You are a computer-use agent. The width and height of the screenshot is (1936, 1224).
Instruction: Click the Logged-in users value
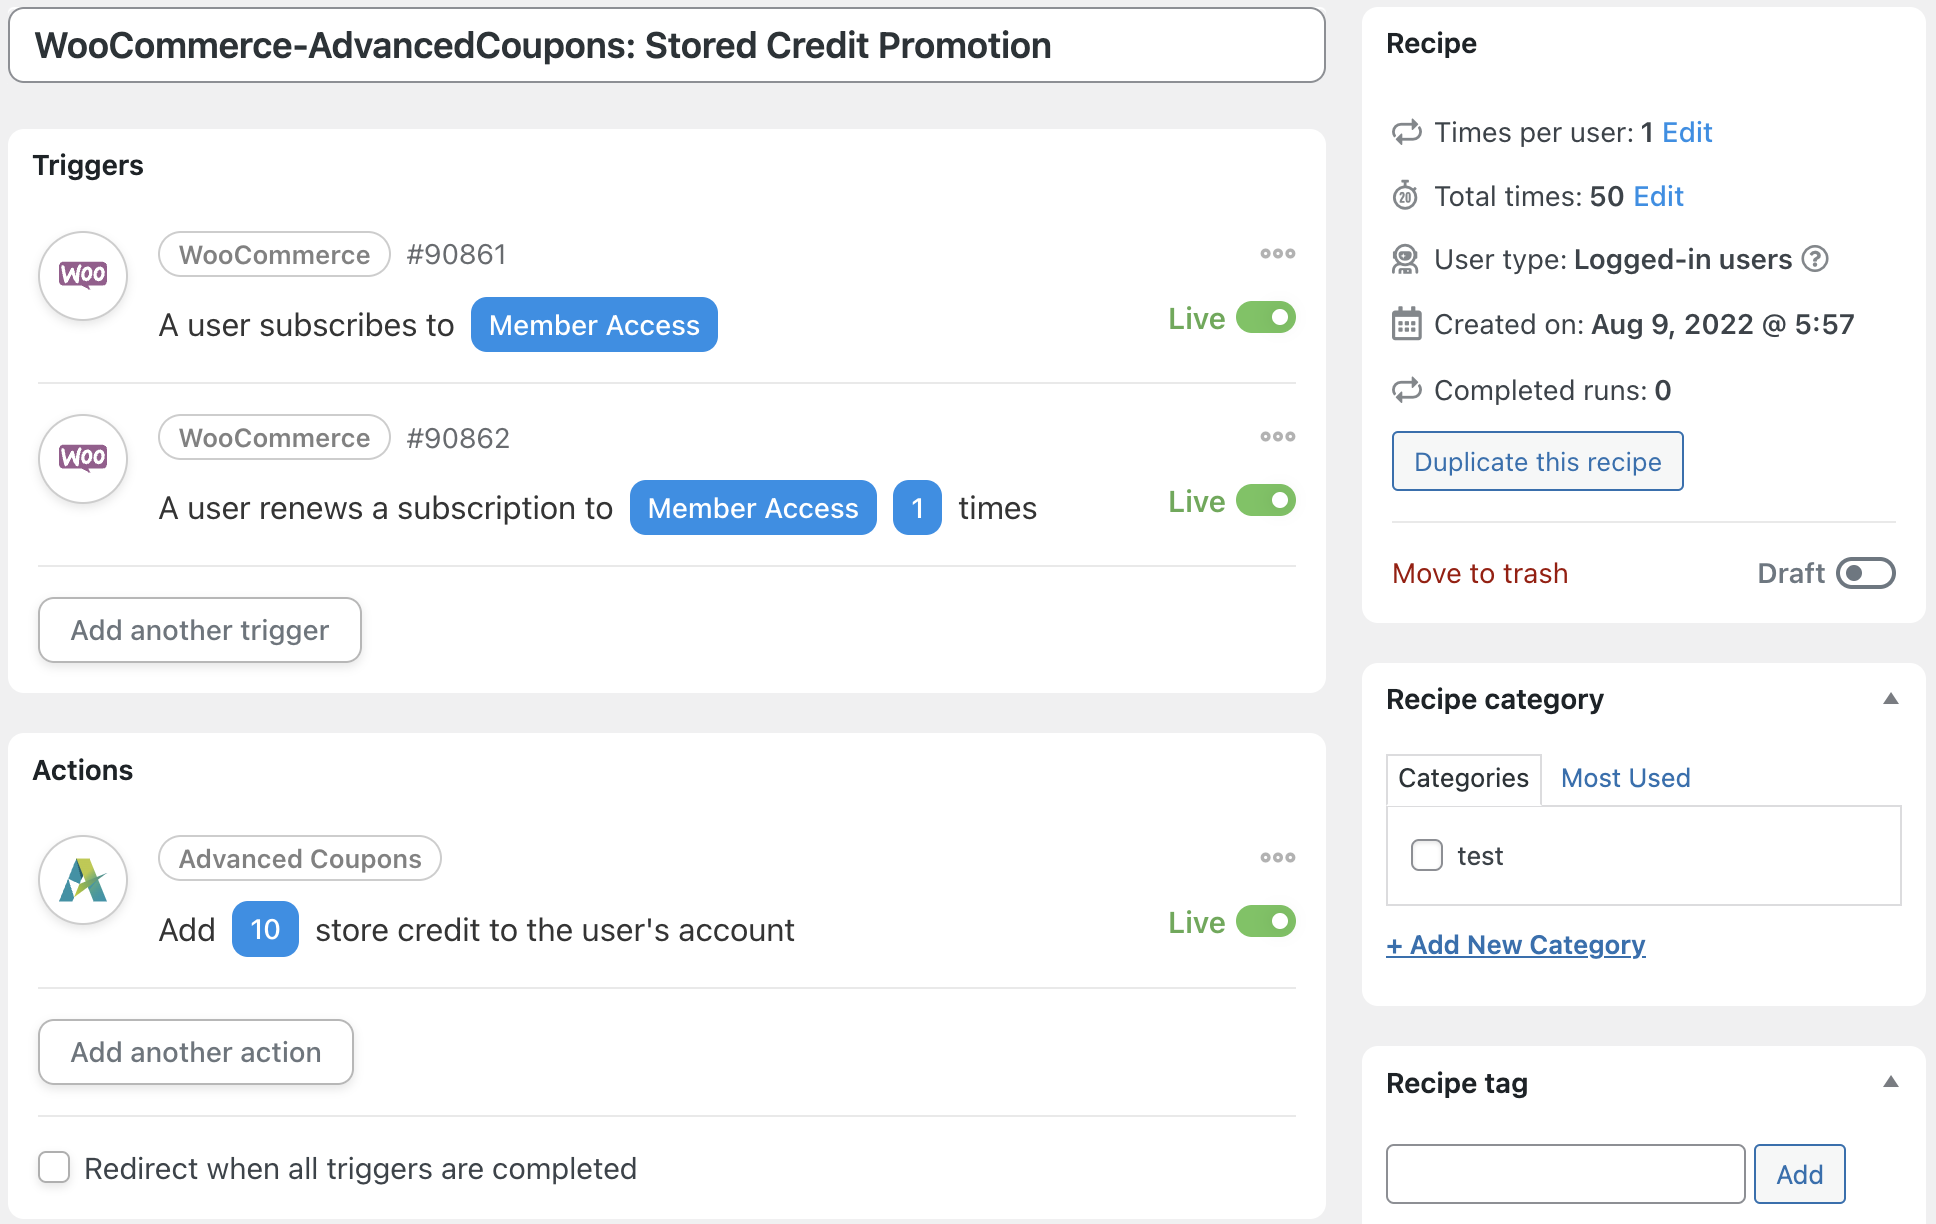coord(1683,259)
